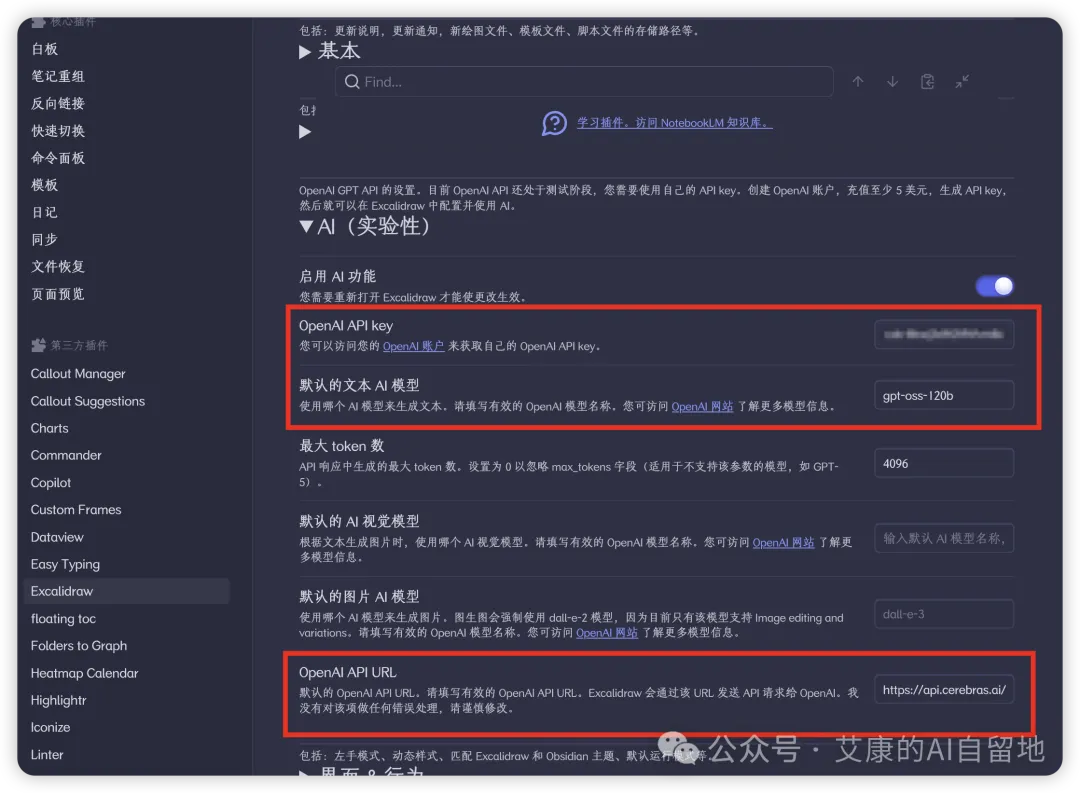This screenshot has width=1080, height=793.
Task: Click the question-bubble help icon
Action: click(554, 123)
